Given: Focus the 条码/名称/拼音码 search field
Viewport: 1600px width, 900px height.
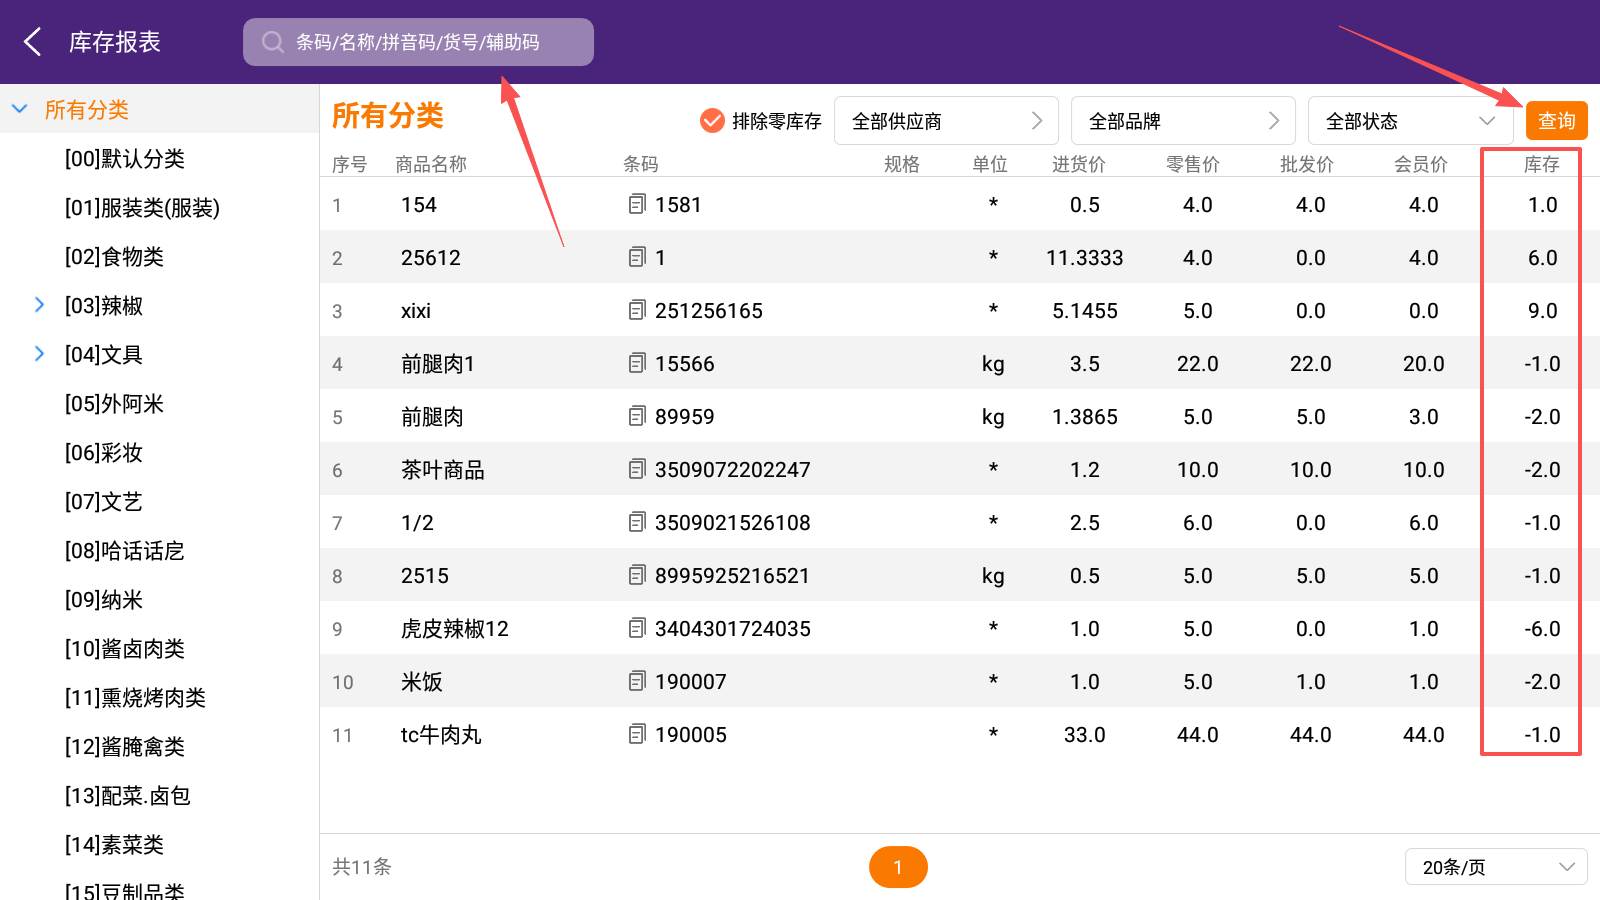Looking at the screenshot, I should (x=430, y=42).
